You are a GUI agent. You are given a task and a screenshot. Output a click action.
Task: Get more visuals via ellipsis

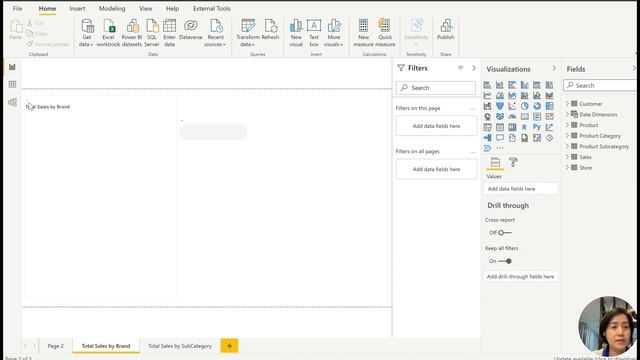[500, 148]
